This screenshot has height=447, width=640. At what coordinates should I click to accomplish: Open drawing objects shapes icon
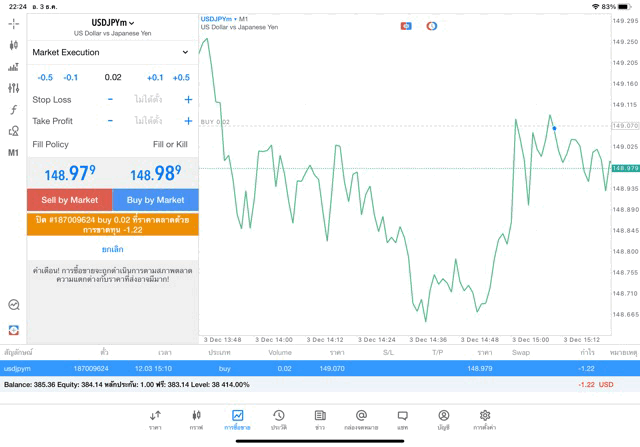tap(13, 131)
